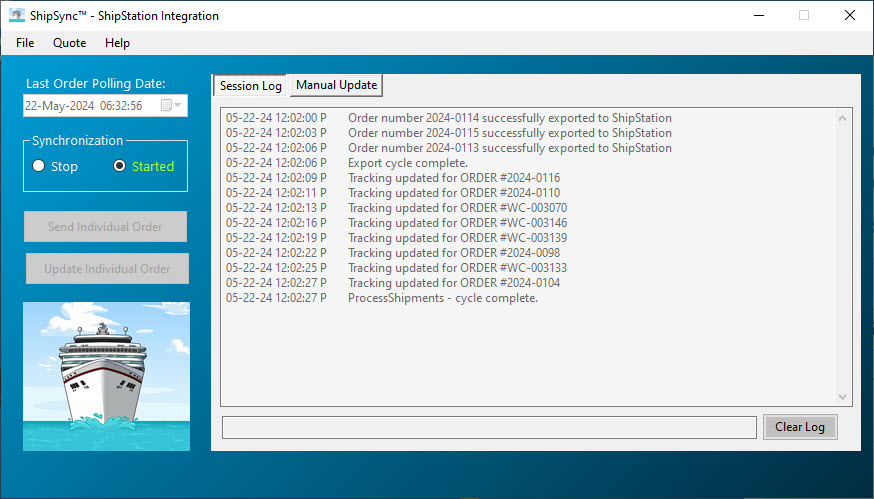Select 'ProcessShipments - cycle complete.' log line
Screen dimensions: 874x499
[x=382, y=298]
